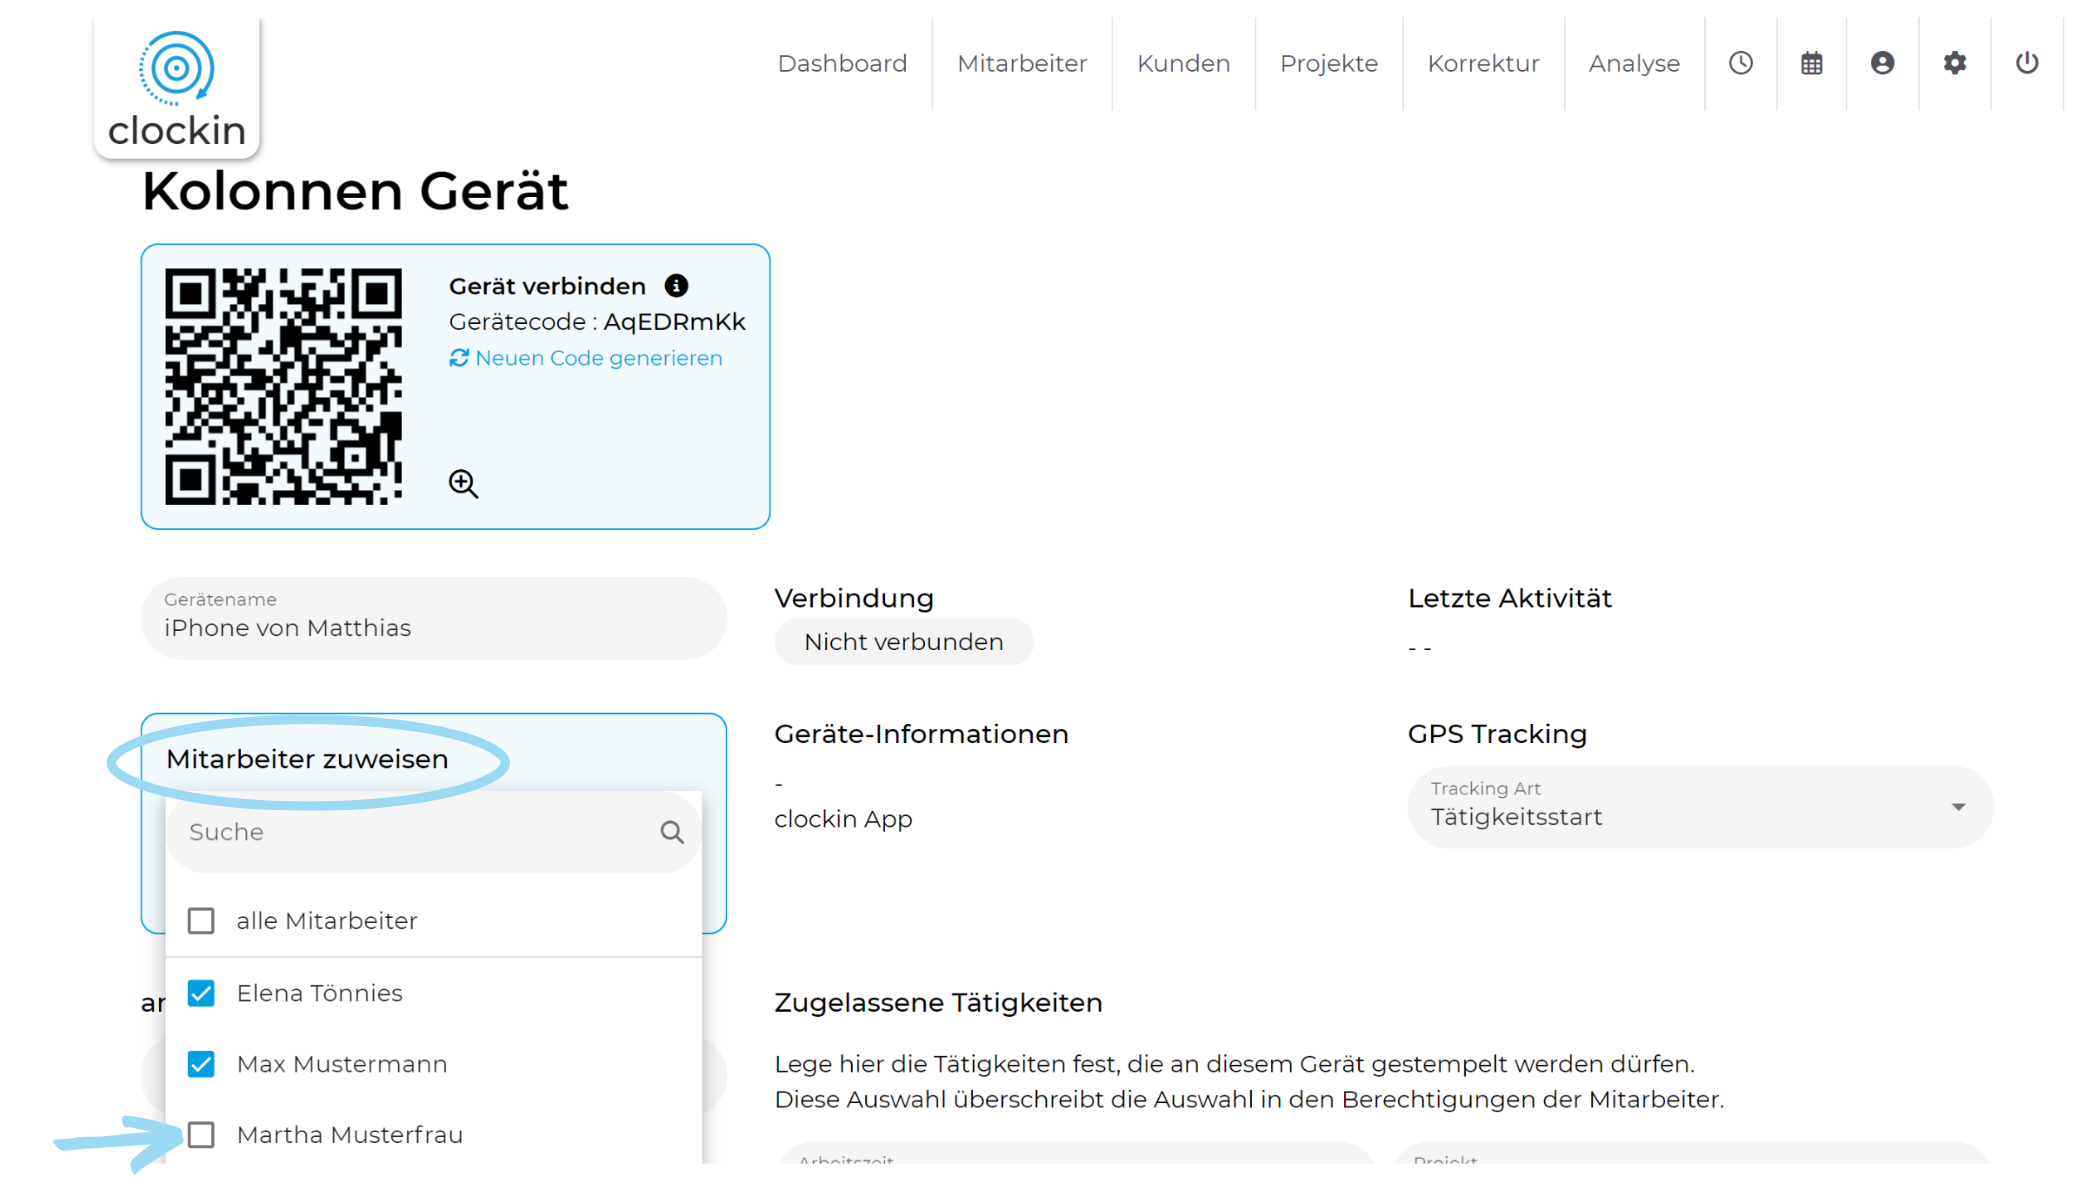Click the Letzte Aktivität heading
Viewport: 2078px width, 1193px height.
tap(1510, 598)
